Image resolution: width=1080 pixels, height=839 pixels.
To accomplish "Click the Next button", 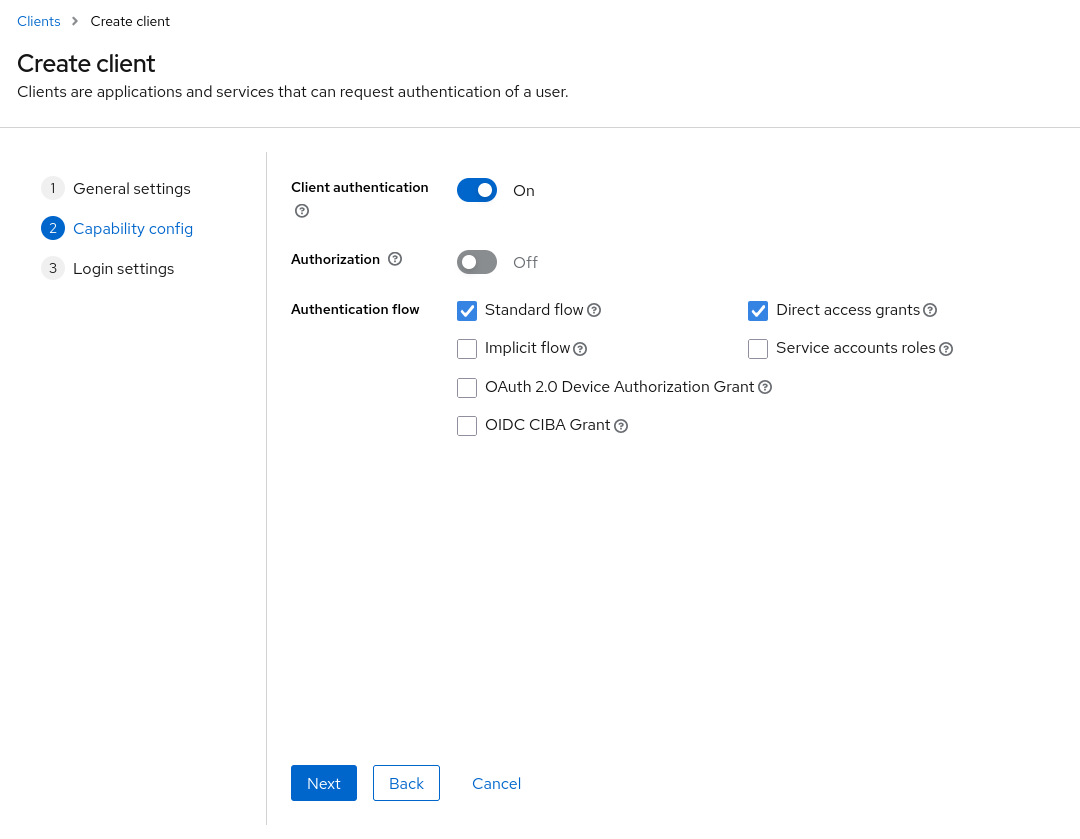I will point(324,783).
